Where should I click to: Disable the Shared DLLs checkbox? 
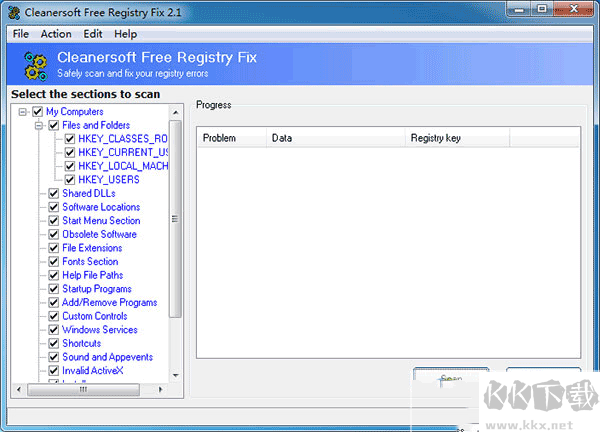coord(54,194)
